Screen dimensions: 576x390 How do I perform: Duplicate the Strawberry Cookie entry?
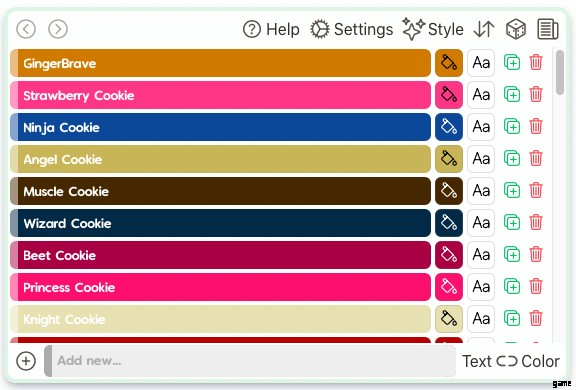coord(512,95)
